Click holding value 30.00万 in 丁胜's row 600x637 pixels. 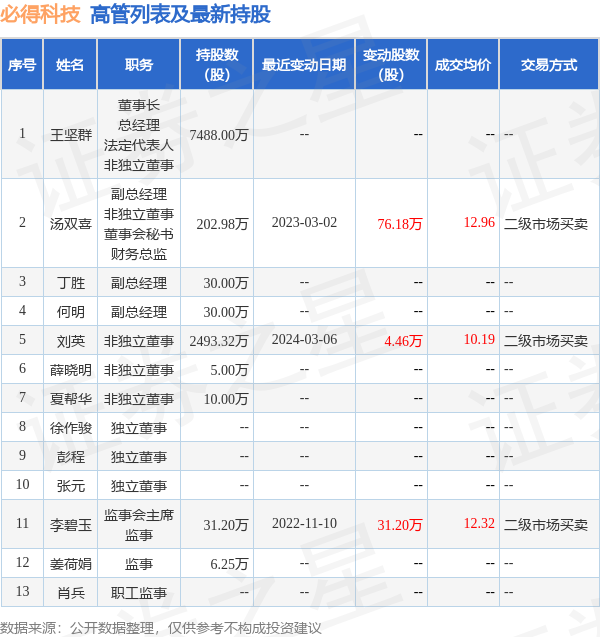coord(226,282)
